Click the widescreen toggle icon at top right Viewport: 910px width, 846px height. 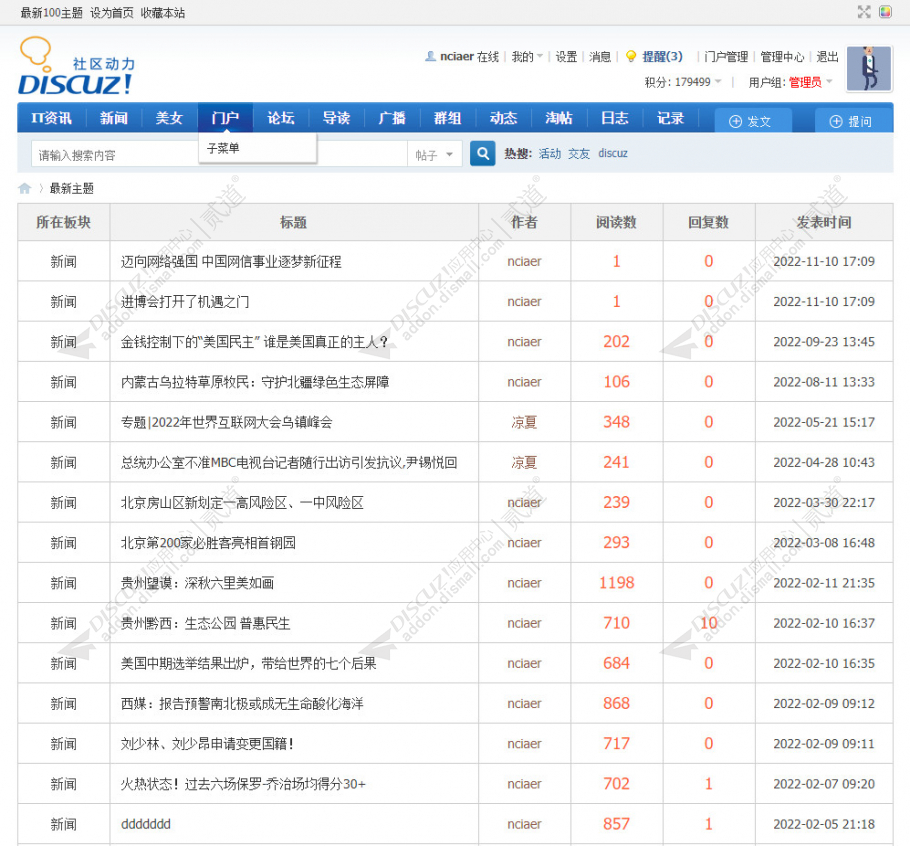(x=864, y=12)
